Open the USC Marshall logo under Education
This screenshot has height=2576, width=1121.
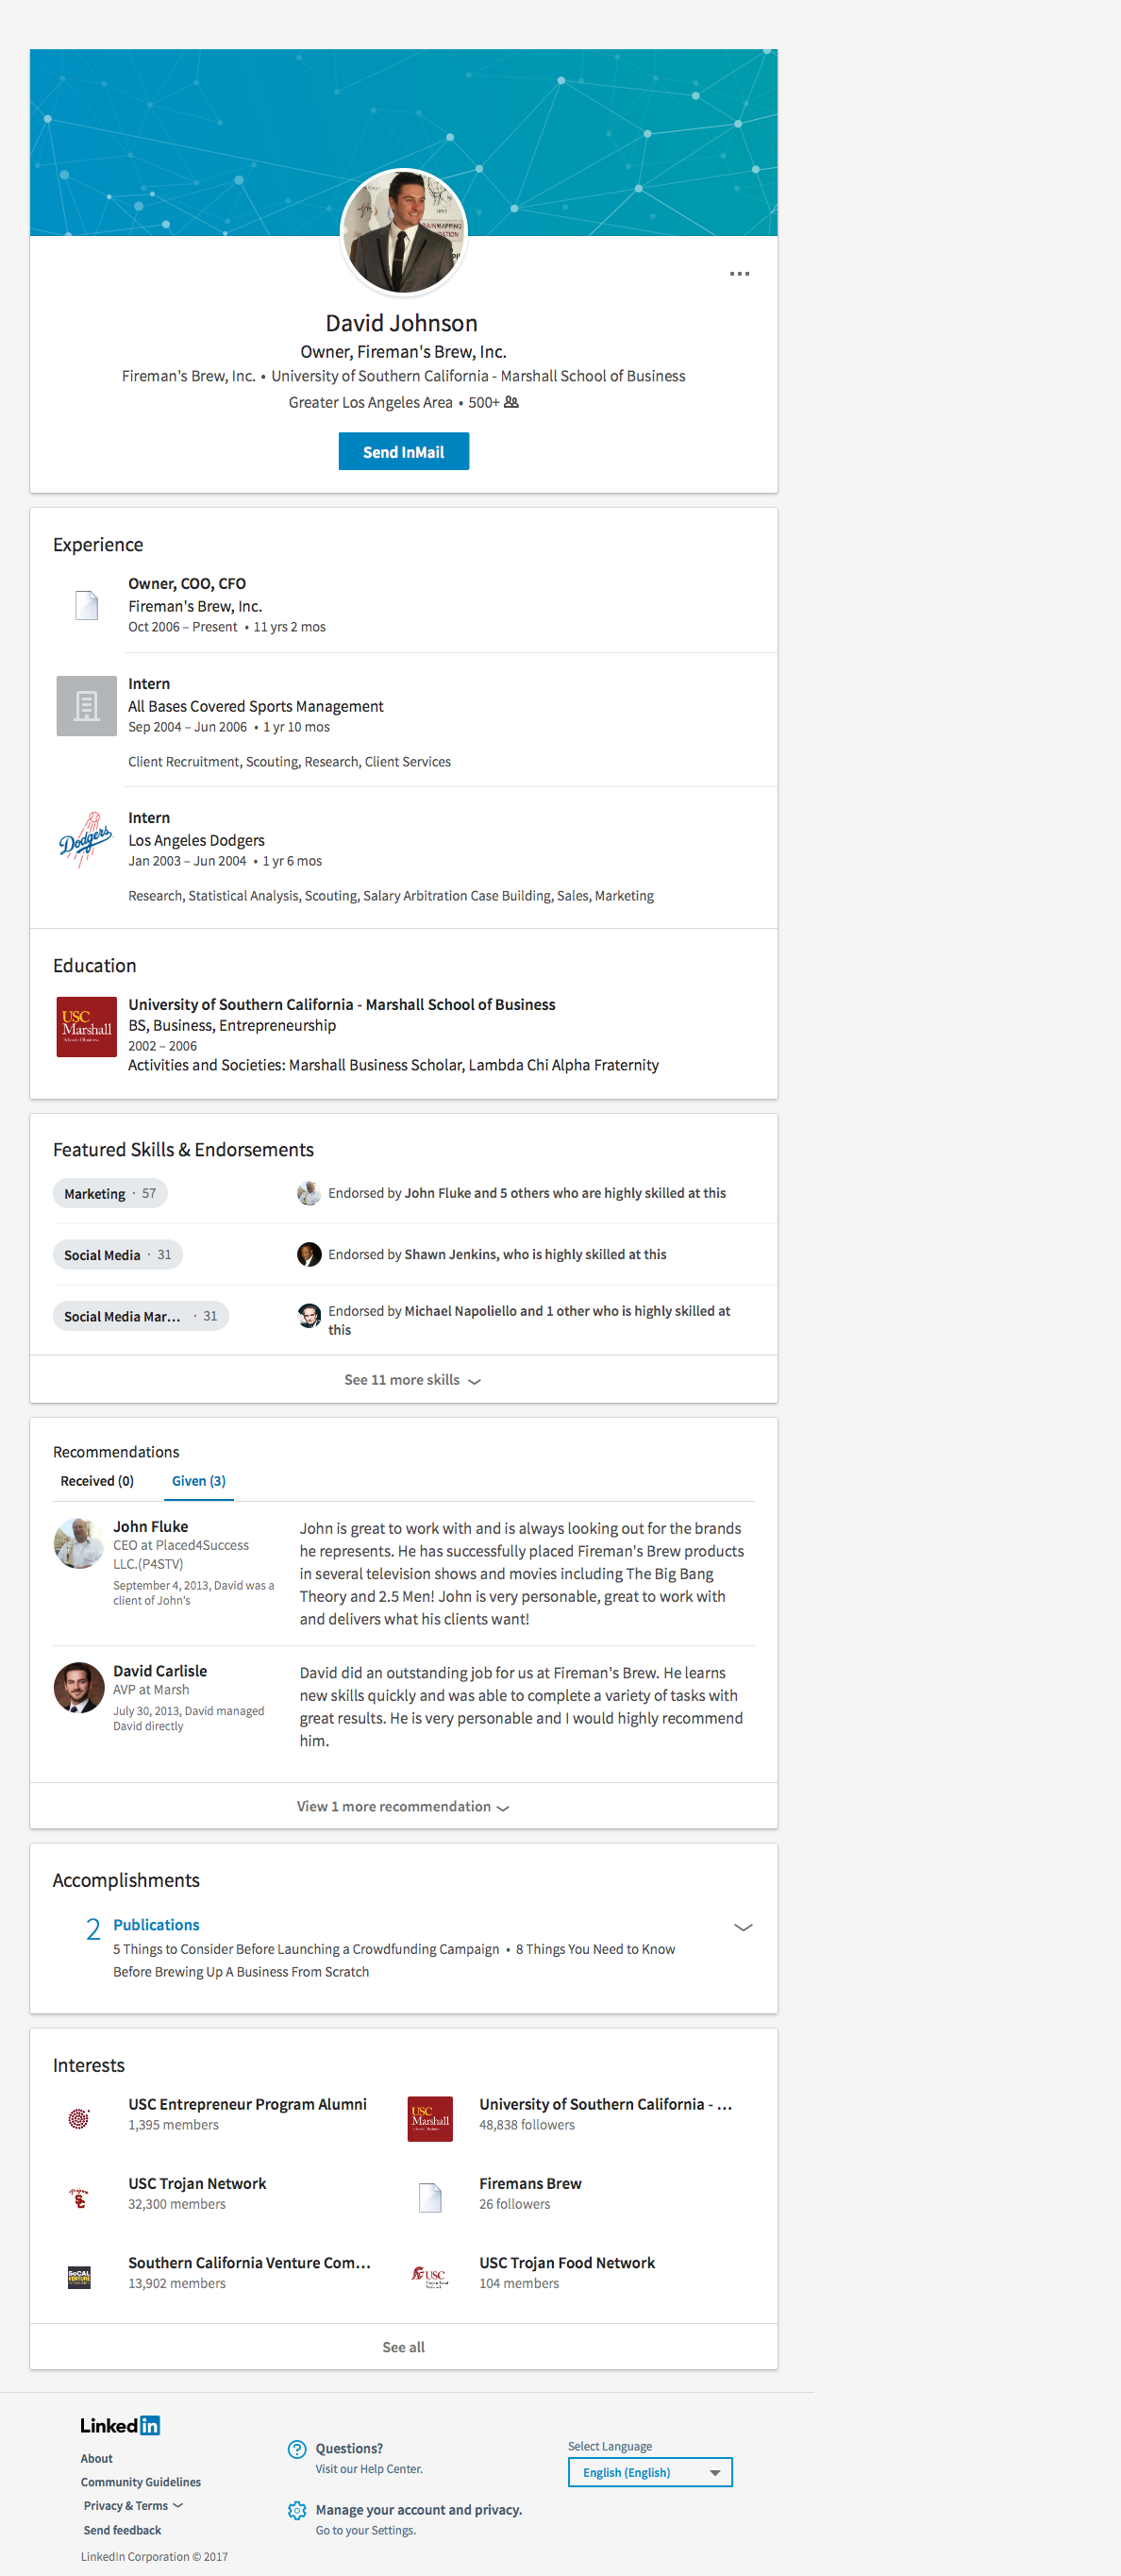point(86,1026)
